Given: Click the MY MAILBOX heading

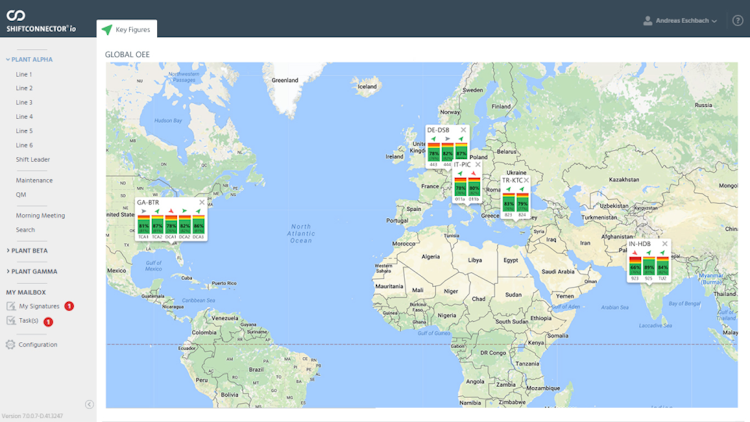Looking at the screenshot, I should click(x=26, y=292).
